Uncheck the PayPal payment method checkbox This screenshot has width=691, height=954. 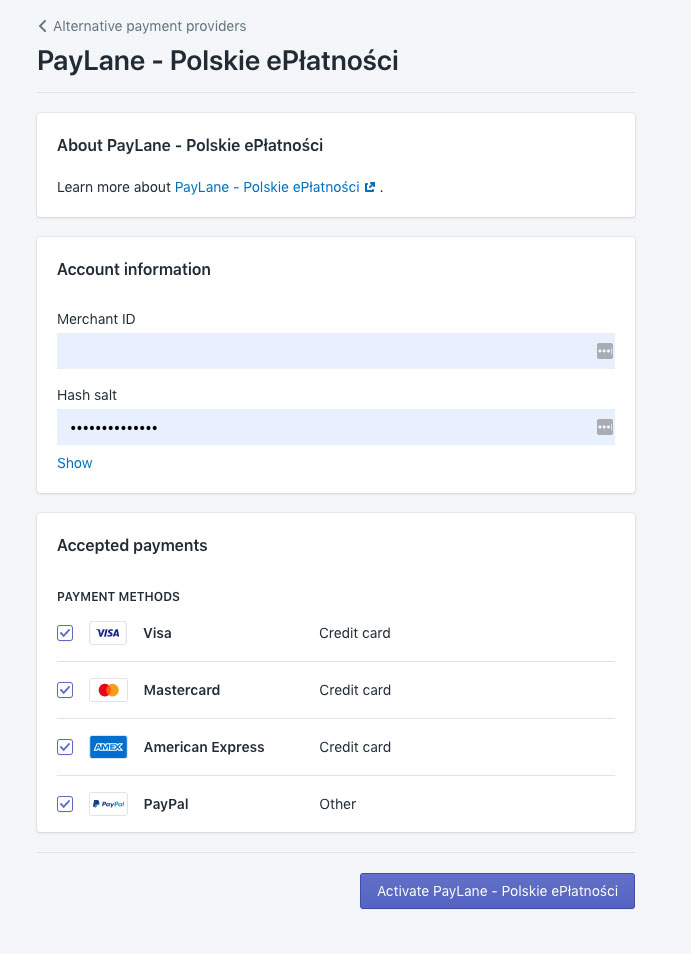(65, 804)
